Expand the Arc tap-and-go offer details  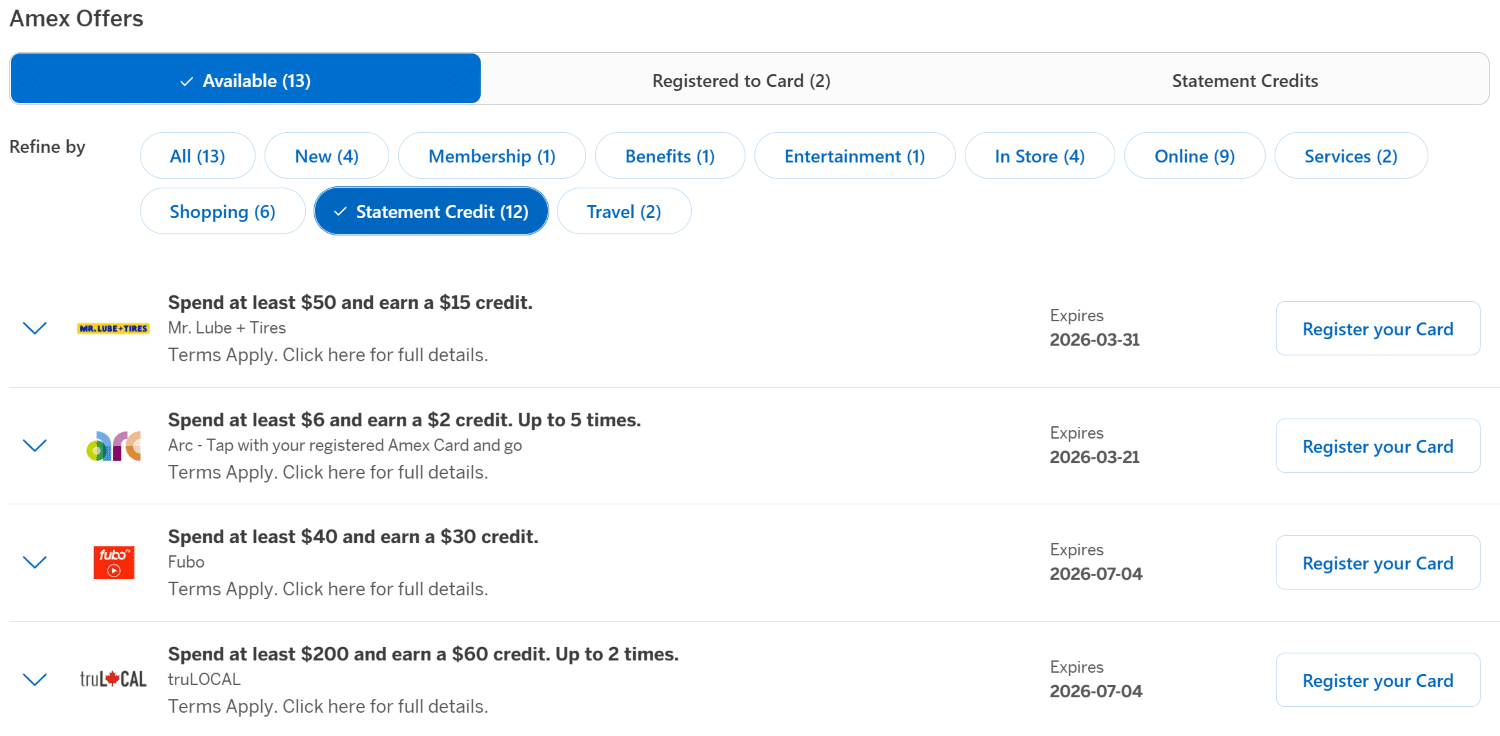click(x=35, y=445)
